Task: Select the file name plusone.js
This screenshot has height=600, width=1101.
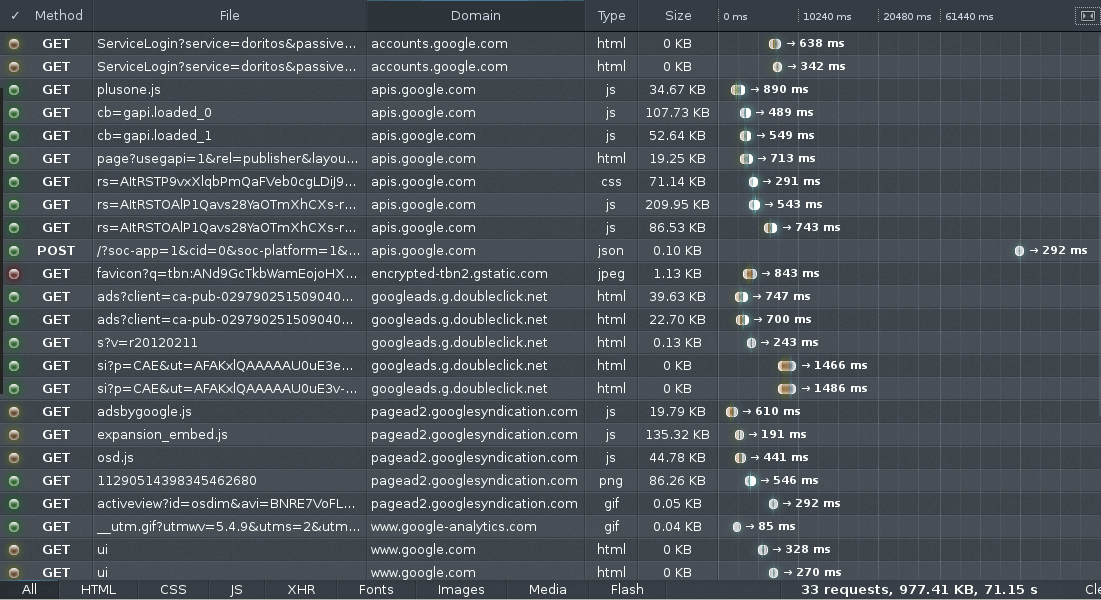Action: click(128, 90)
